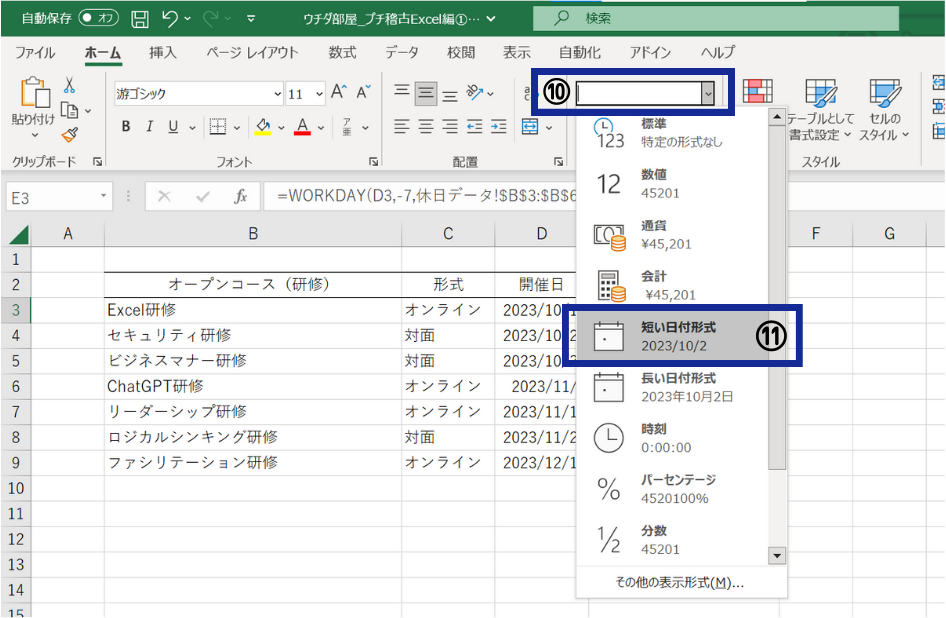Toggle the 自動保存 autosave switch

point(99,18)
